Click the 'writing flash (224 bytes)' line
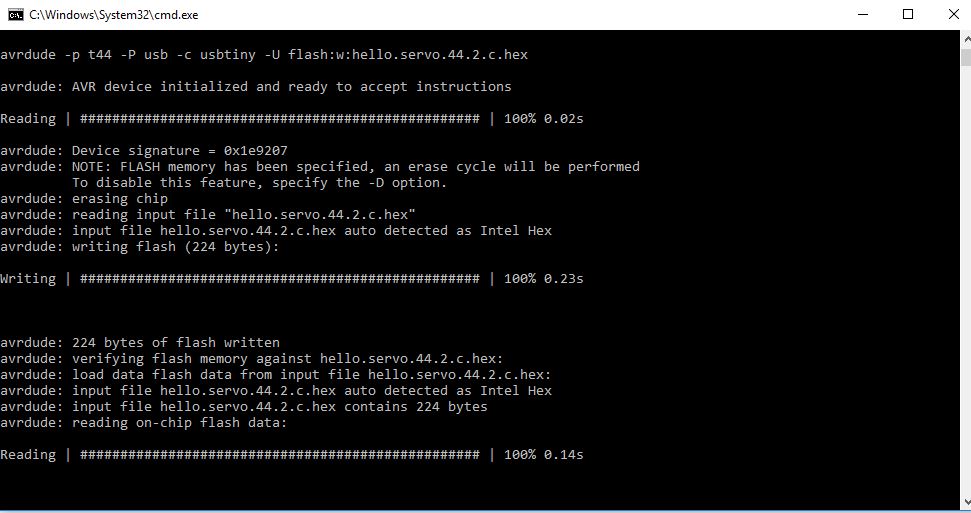 tap(140, 246)
